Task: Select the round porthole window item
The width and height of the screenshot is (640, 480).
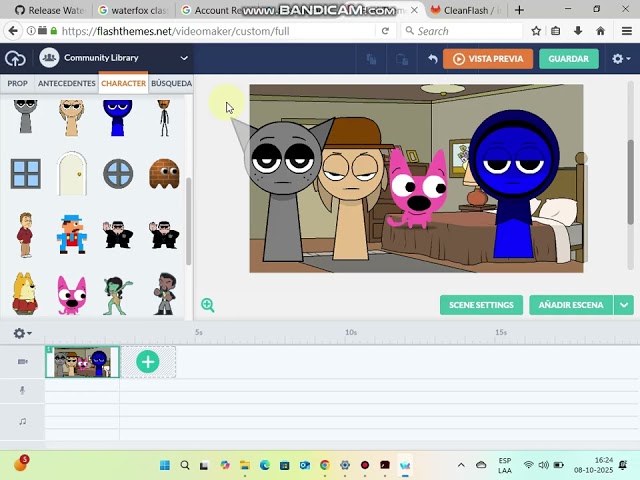Action: [x=118, y=174]
